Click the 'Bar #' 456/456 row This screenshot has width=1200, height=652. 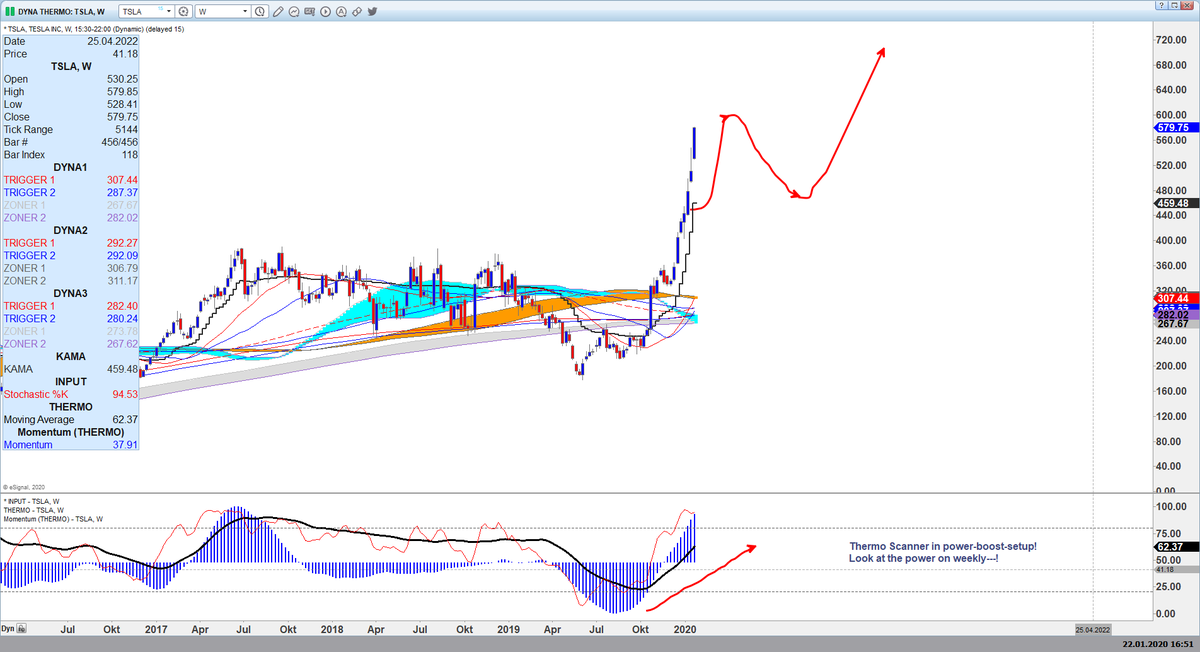pos(70,142)
